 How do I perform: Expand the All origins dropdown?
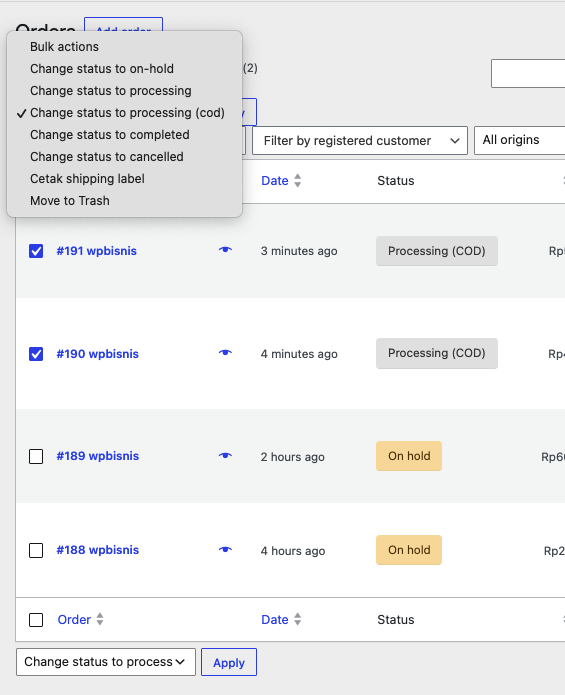click(519, 141)
